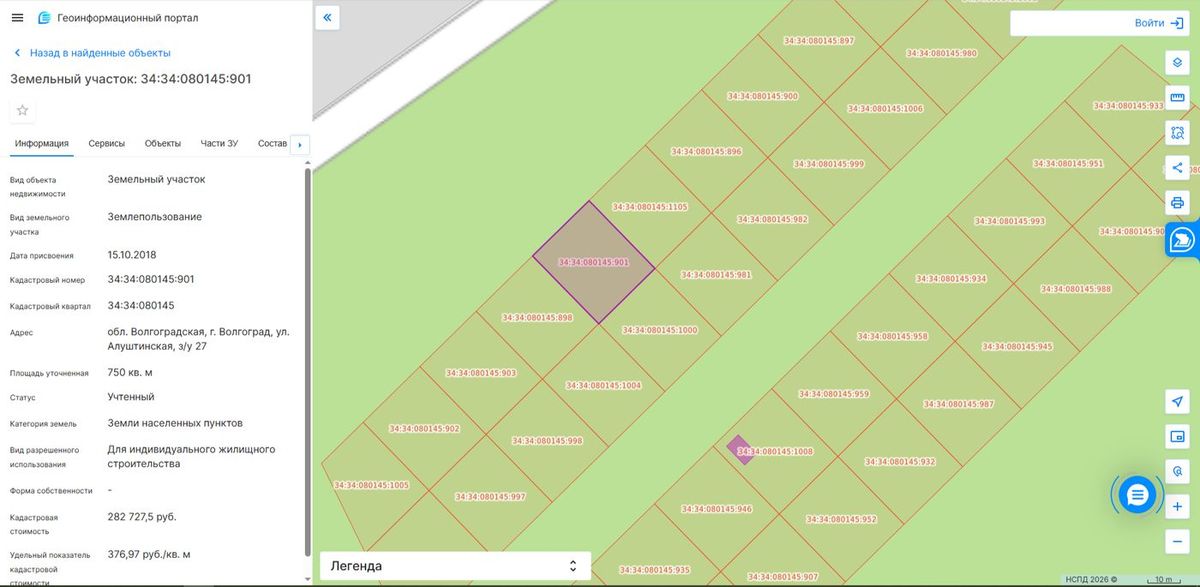Select parcel 34:34:080145:1004 on the map
Viewport: 1200px width, 587px height.
pyautogui.click(x=603, y=385)
